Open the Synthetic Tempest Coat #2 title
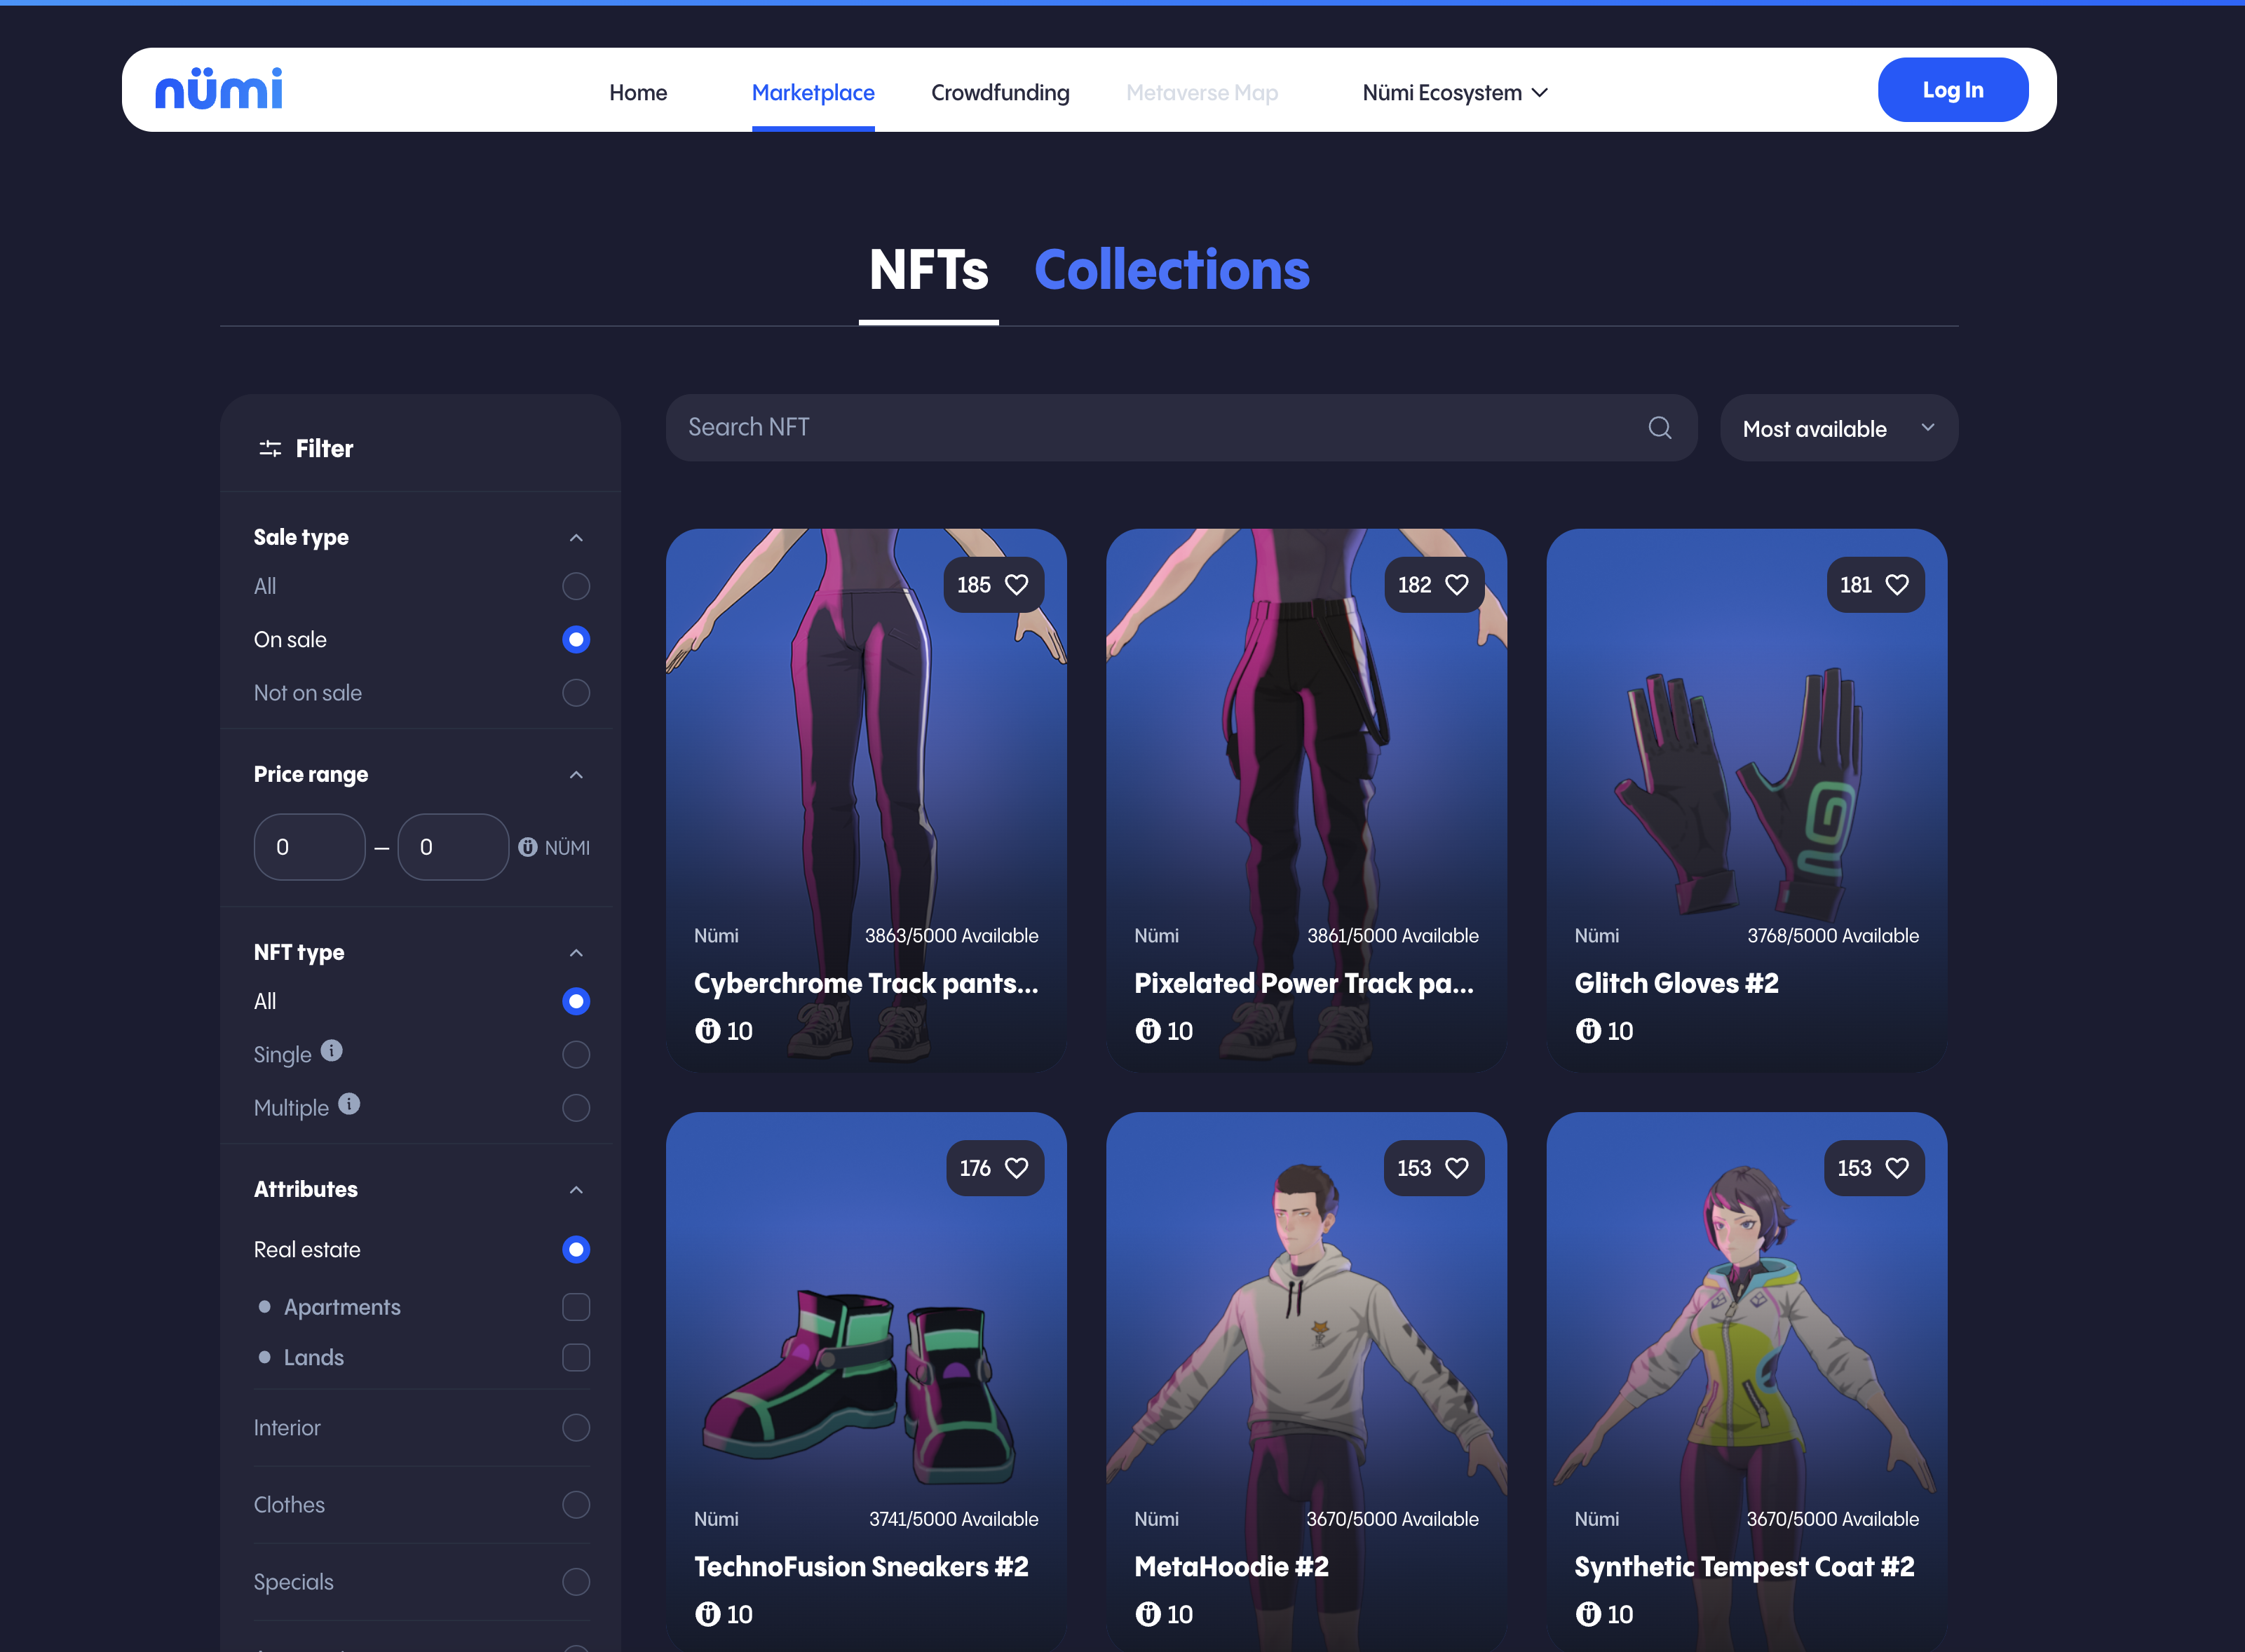This screenshot has height=1652, width=2245. [1744, 1567]
